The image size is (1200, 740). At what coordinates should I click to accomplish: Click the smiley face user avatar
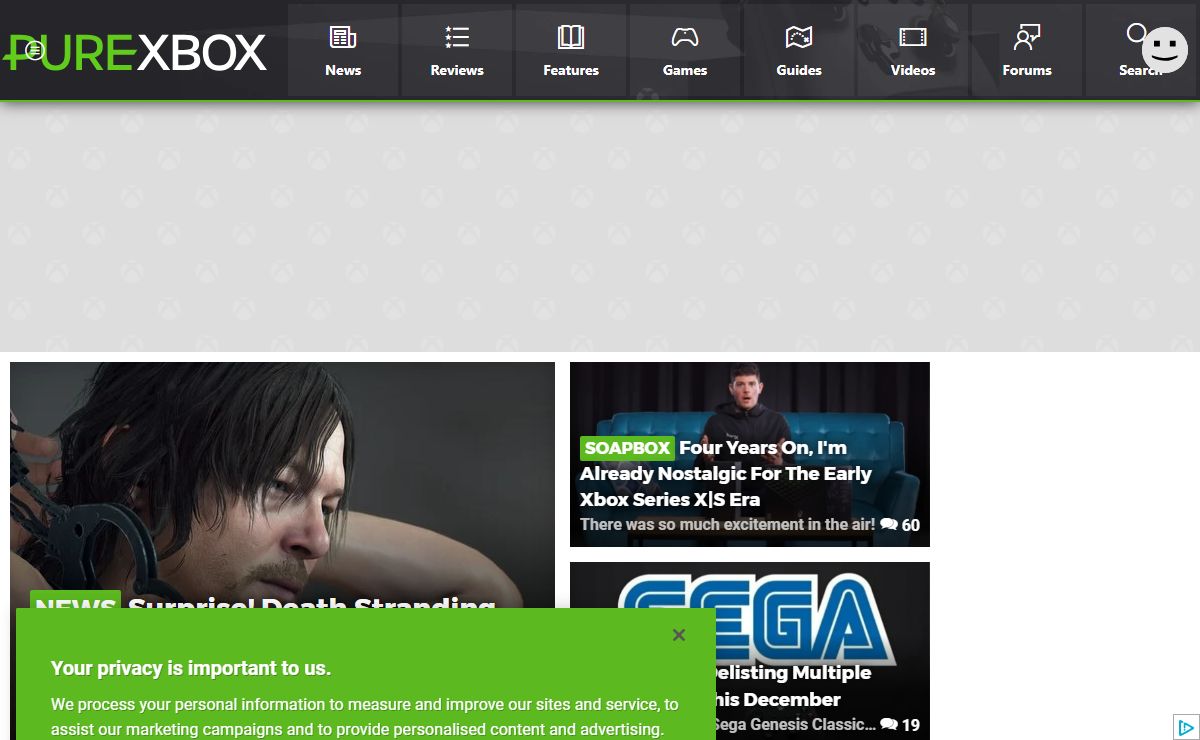1165,50
